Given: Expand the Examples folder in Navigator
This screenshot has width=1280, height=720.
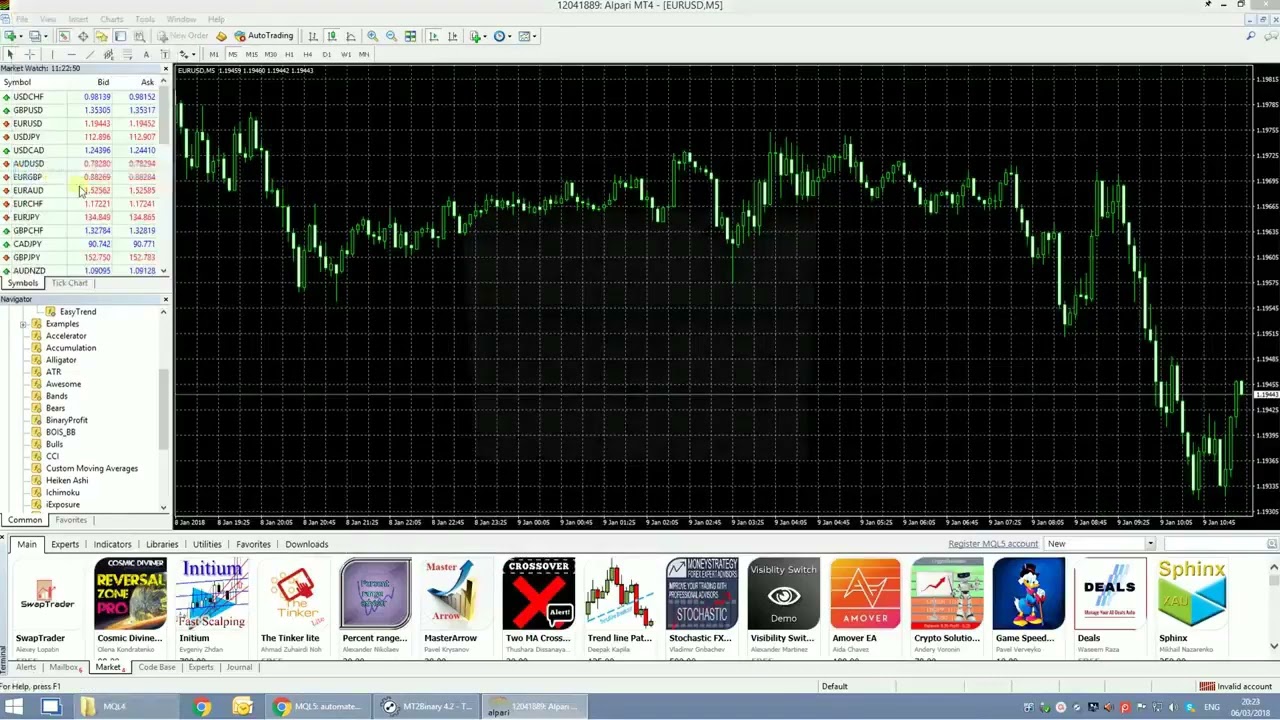Looking at the screenshot, I should point(23,324).
